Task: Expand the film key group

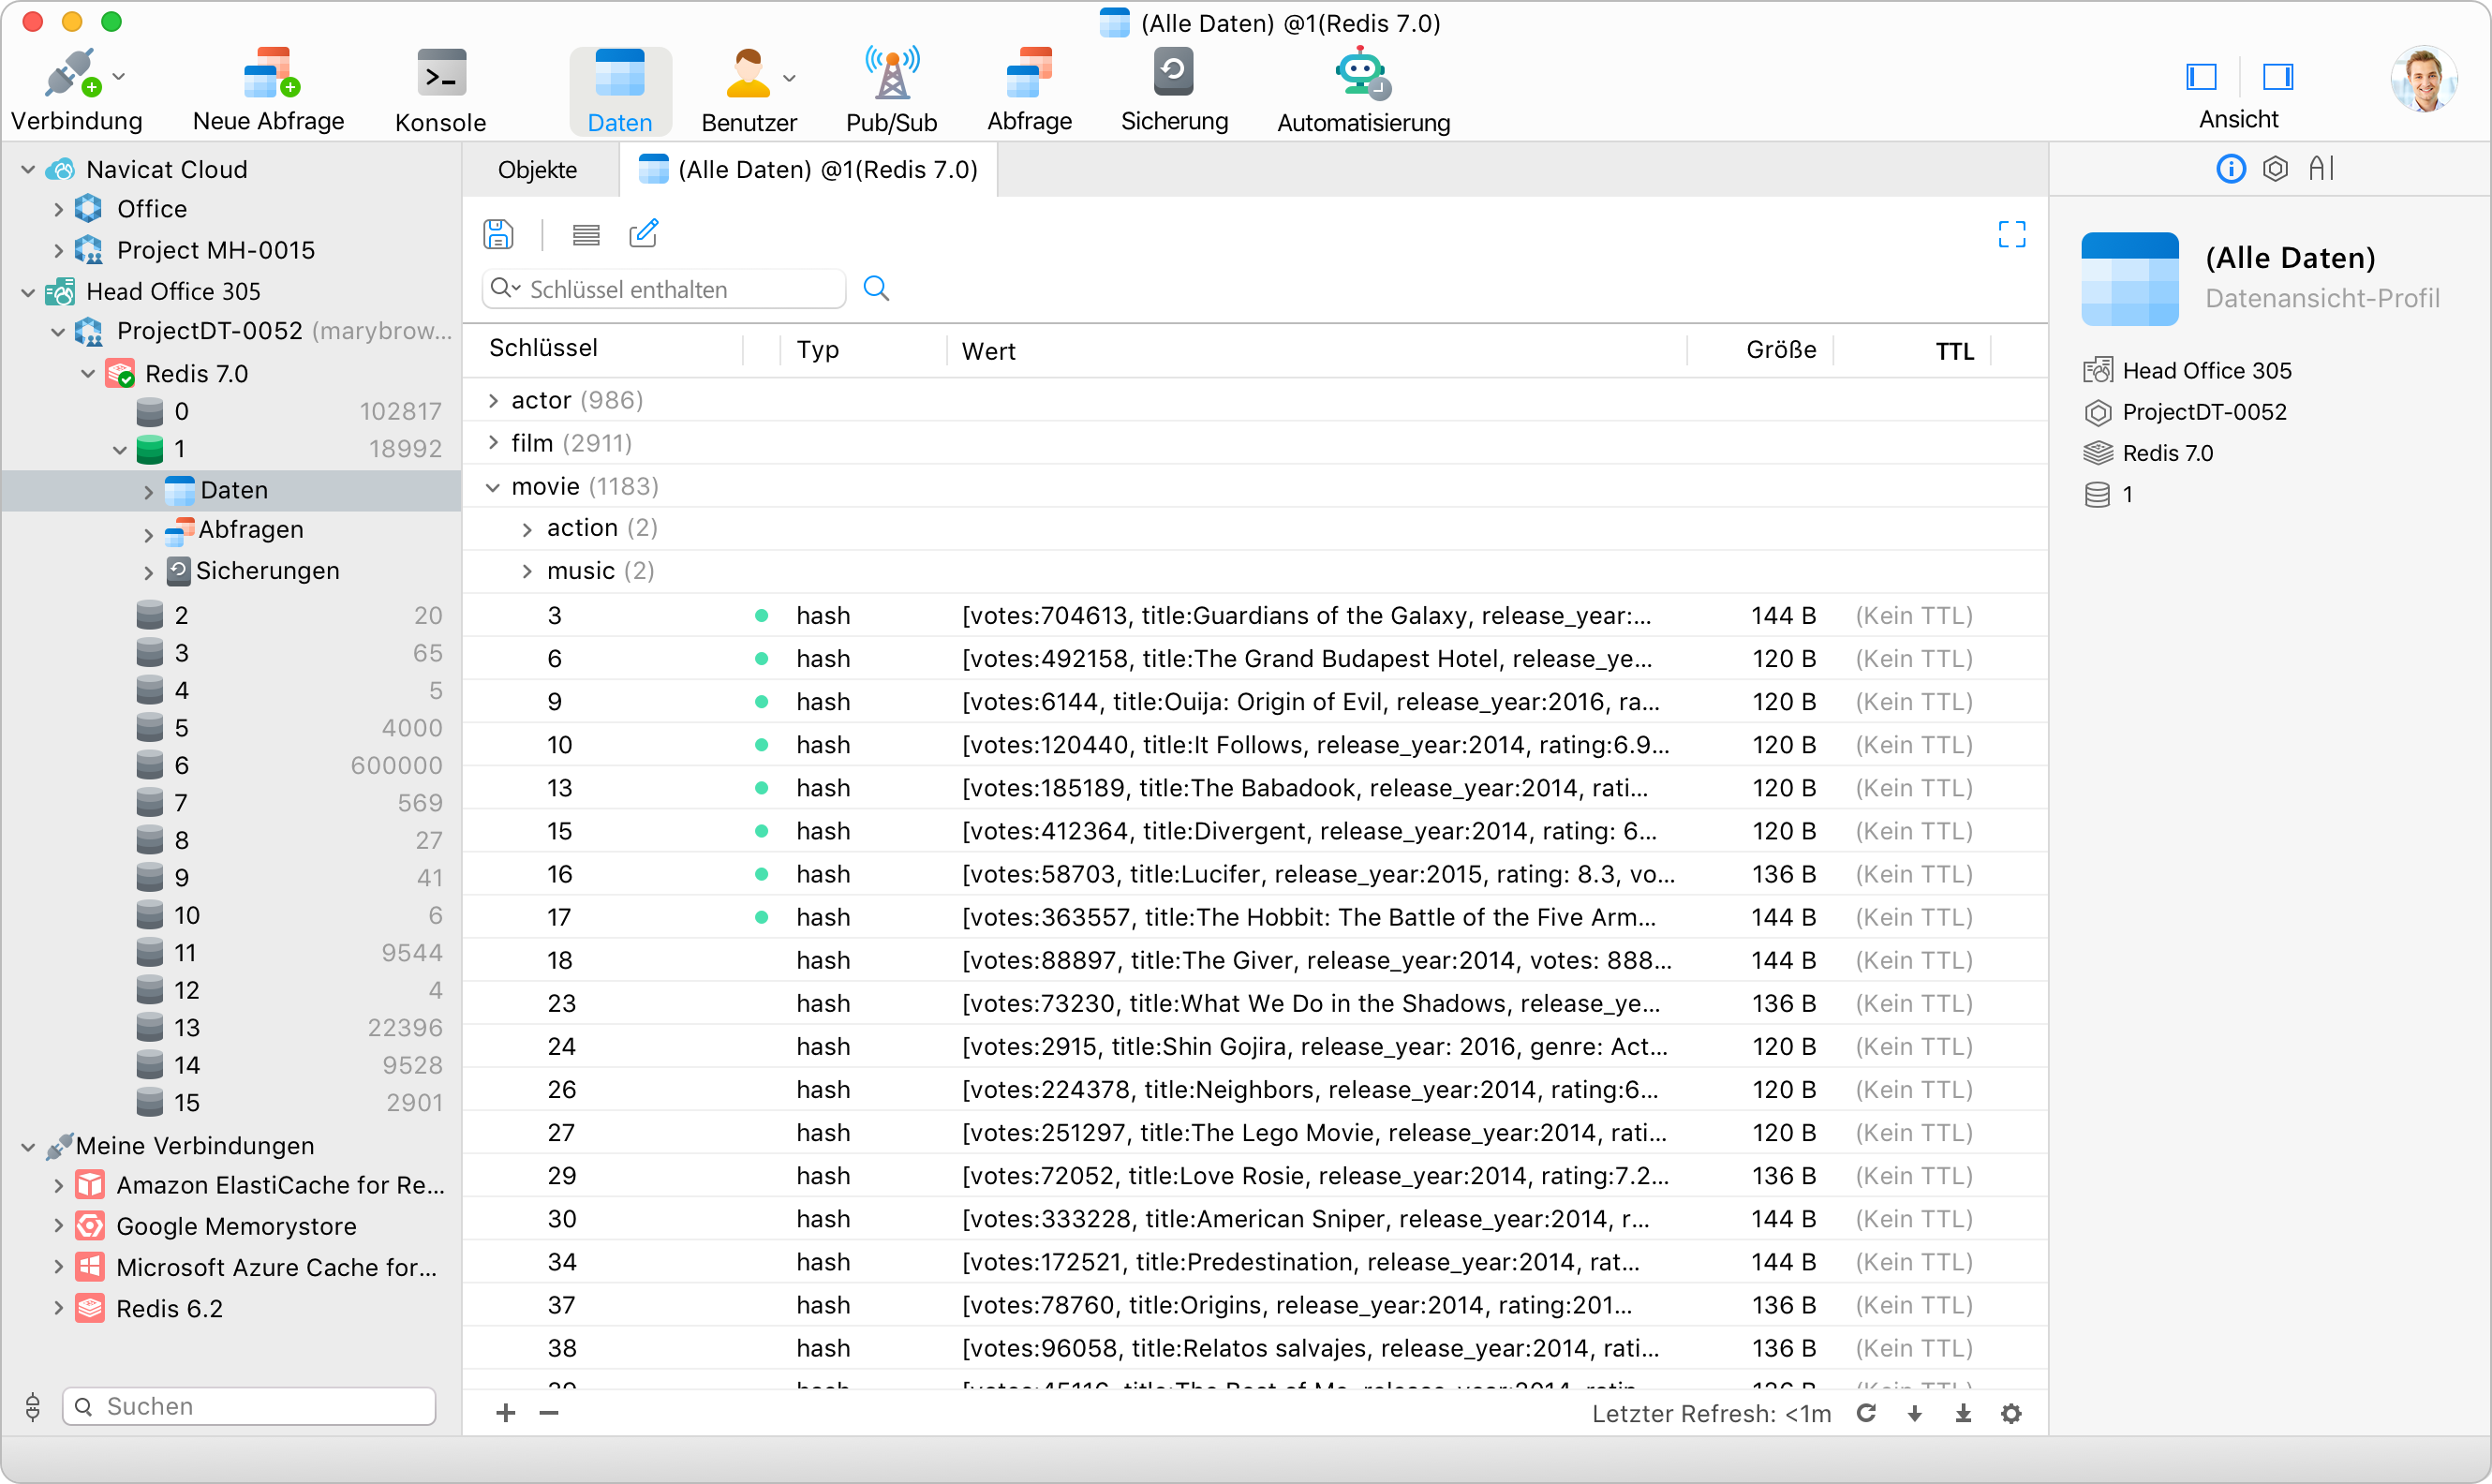Action: point(493,443)
